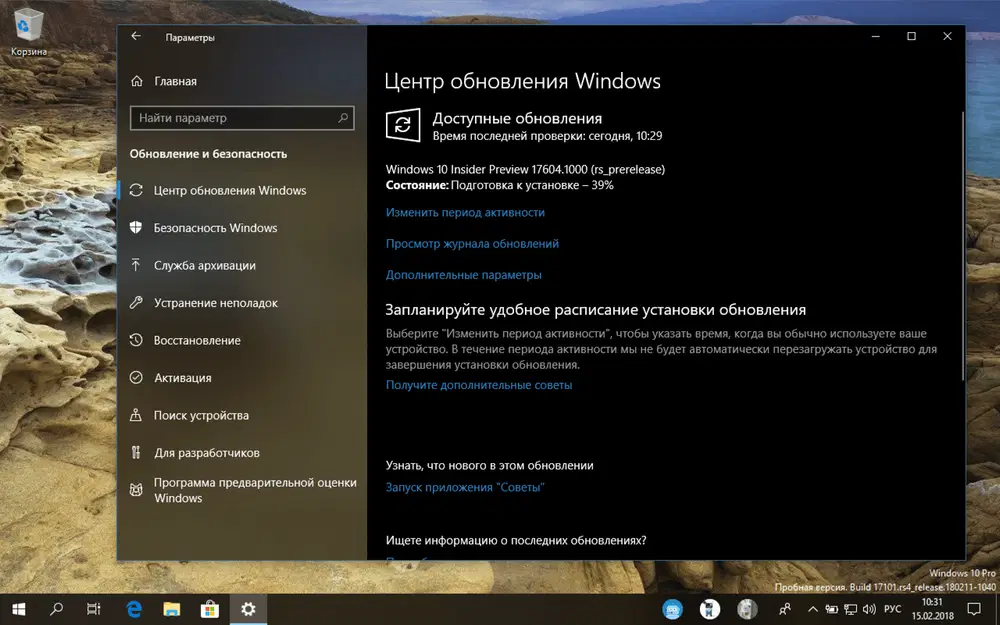Click the sync icon next to Центр обновления
This screenshot has height=625, width=1000.
[136, 190]
